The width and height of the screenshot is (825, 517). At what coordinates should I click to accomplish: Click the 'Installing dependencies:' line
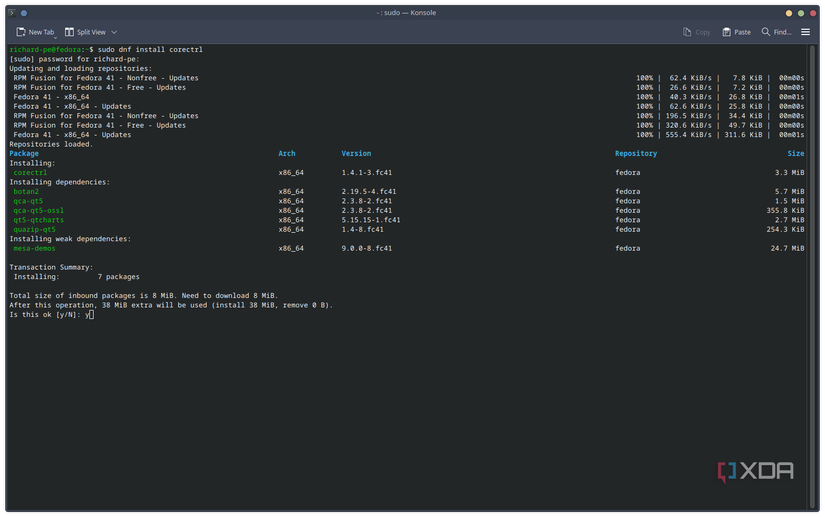pos(59,182)
